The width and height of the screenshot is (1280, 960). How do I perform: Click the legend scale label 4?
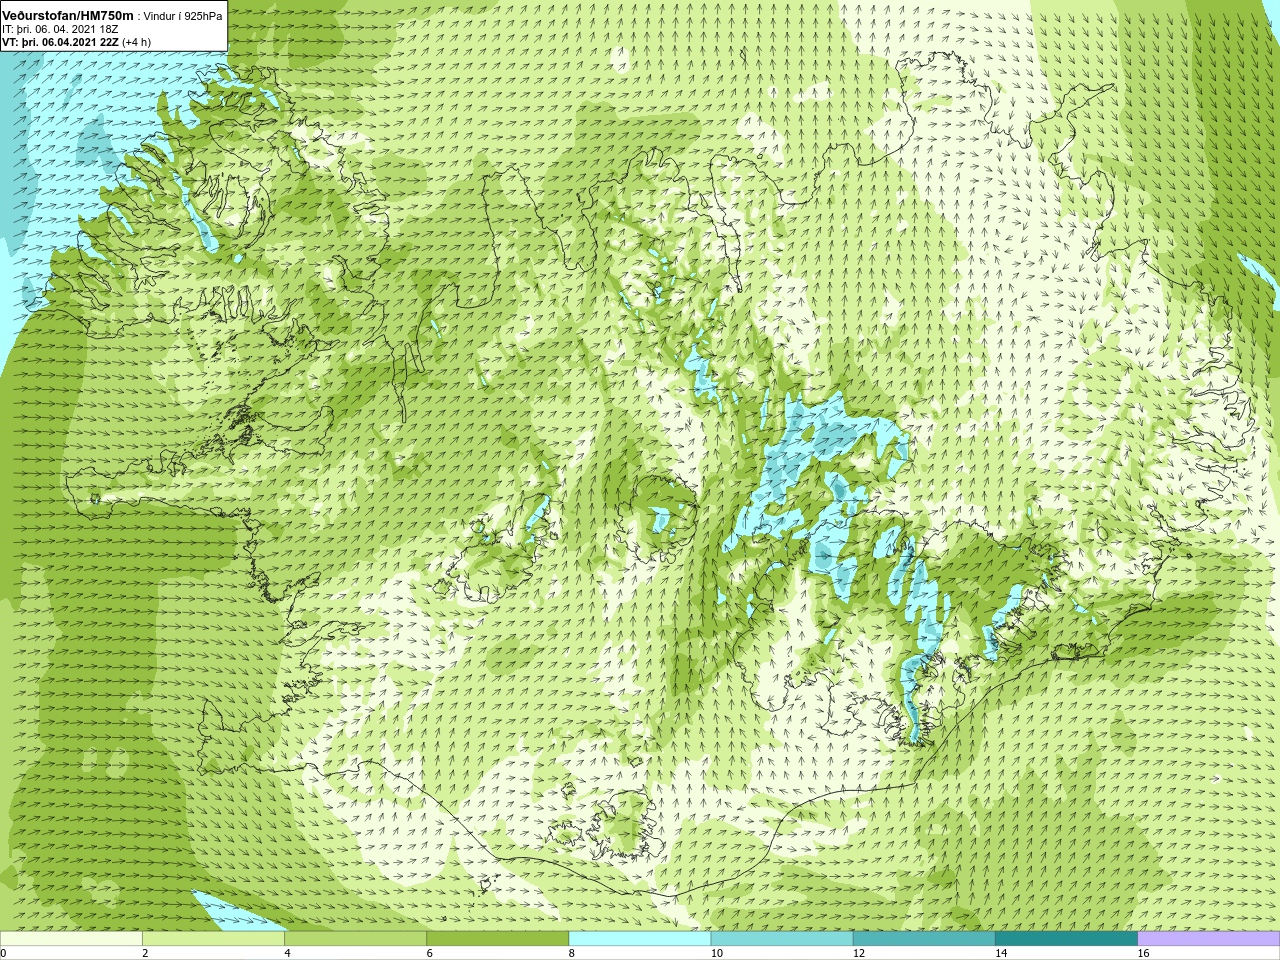(287, 953)
